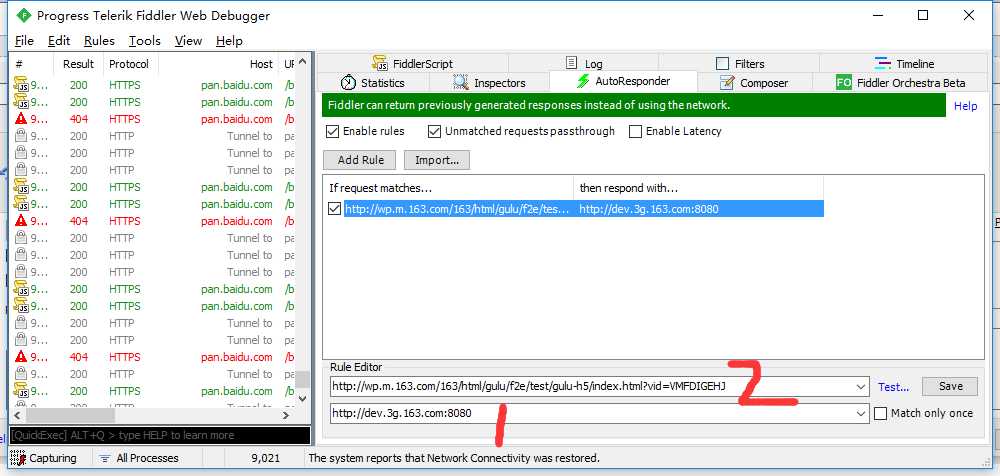This screenshot has width=1000, height=476.
Task: Open the Rules menu
Action: click(x=99, y=41)
